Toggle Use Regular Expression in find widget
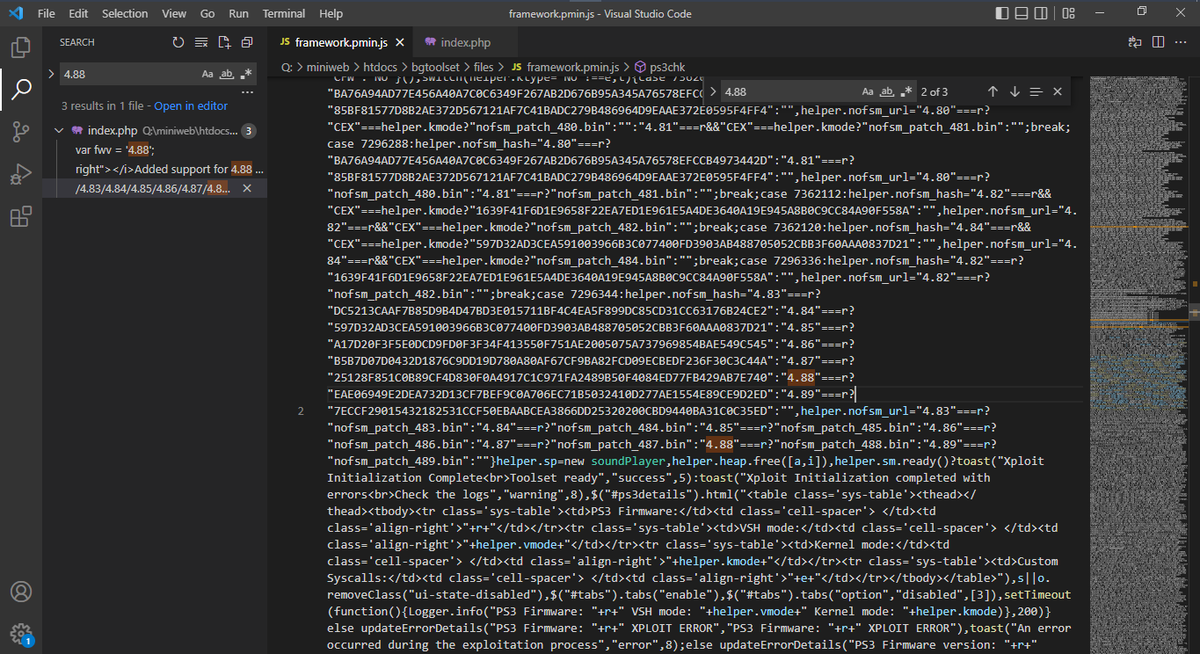 click(906, 92)
